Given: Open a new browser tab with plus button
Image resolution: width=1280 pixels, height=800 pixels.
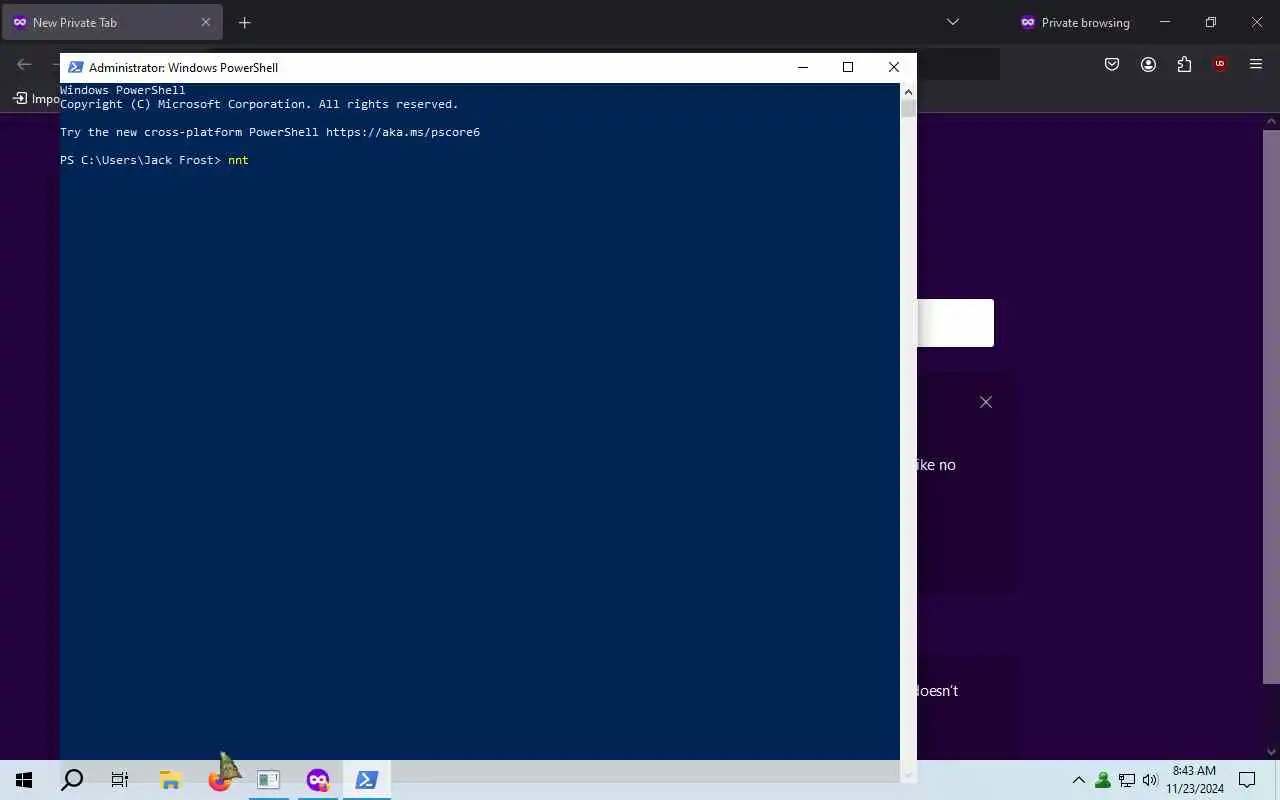Looking at the screenshot, I should 245,22.
